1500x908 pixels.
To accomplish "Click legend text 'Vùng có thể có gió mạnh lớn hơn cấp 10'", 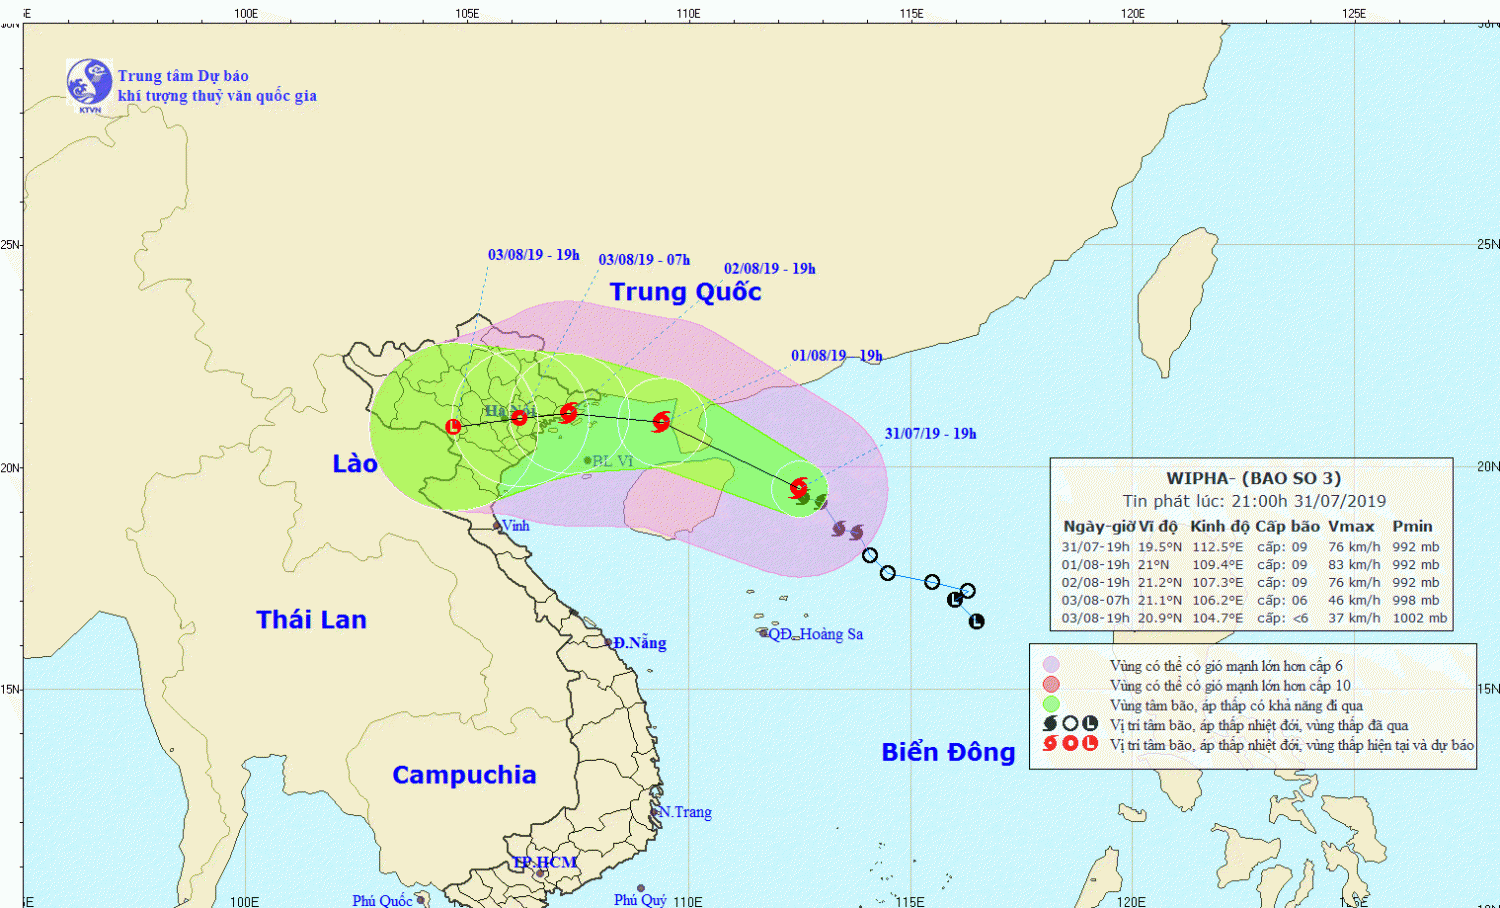I will 1230,685.
